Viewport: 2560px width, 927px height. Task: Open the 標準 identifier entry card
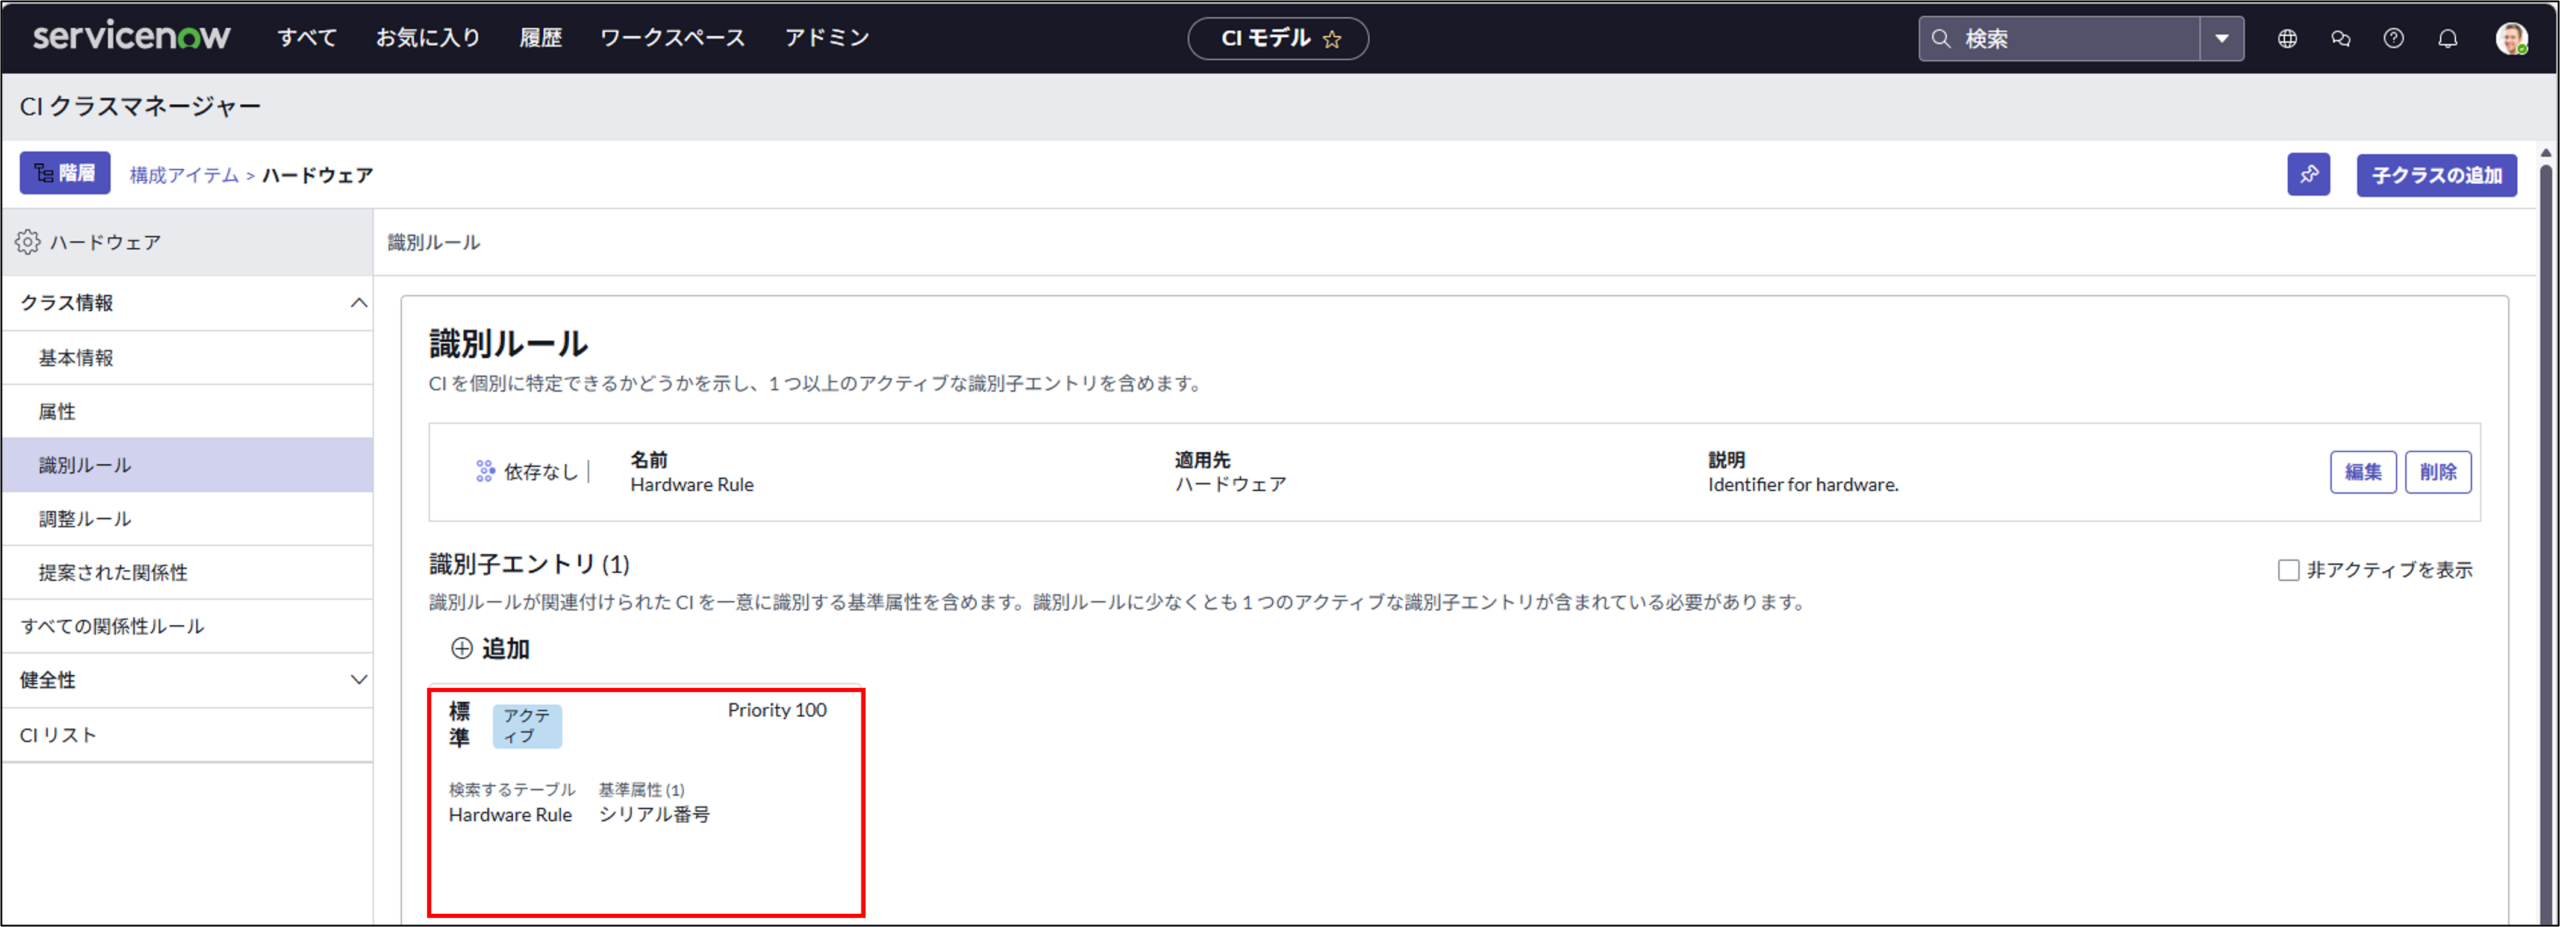pos(646,801)
